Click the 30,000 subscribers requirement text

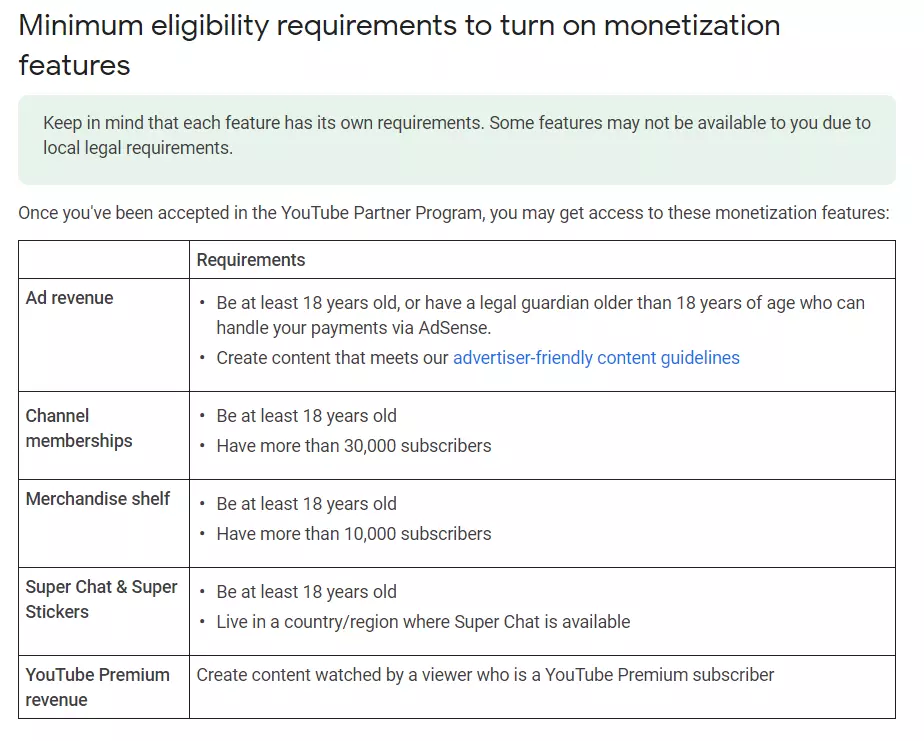[x=354, y=446]
